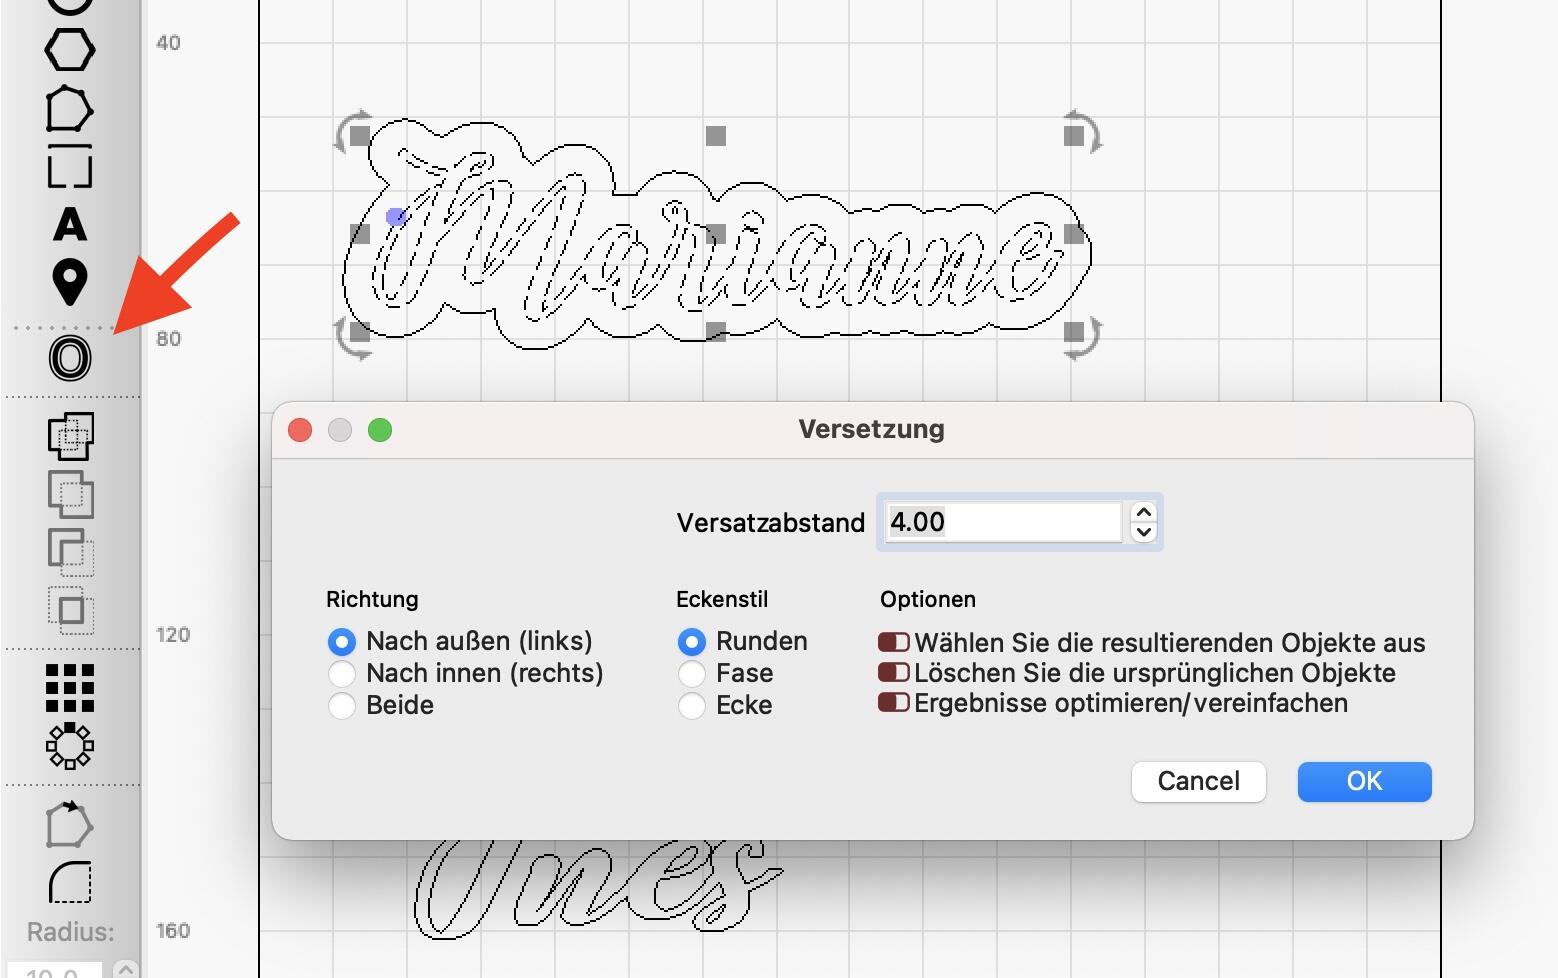Select the Polygon (hexagon) tool
The height and width of the screenshot is (978, 1558).
[x=69, y=49]
